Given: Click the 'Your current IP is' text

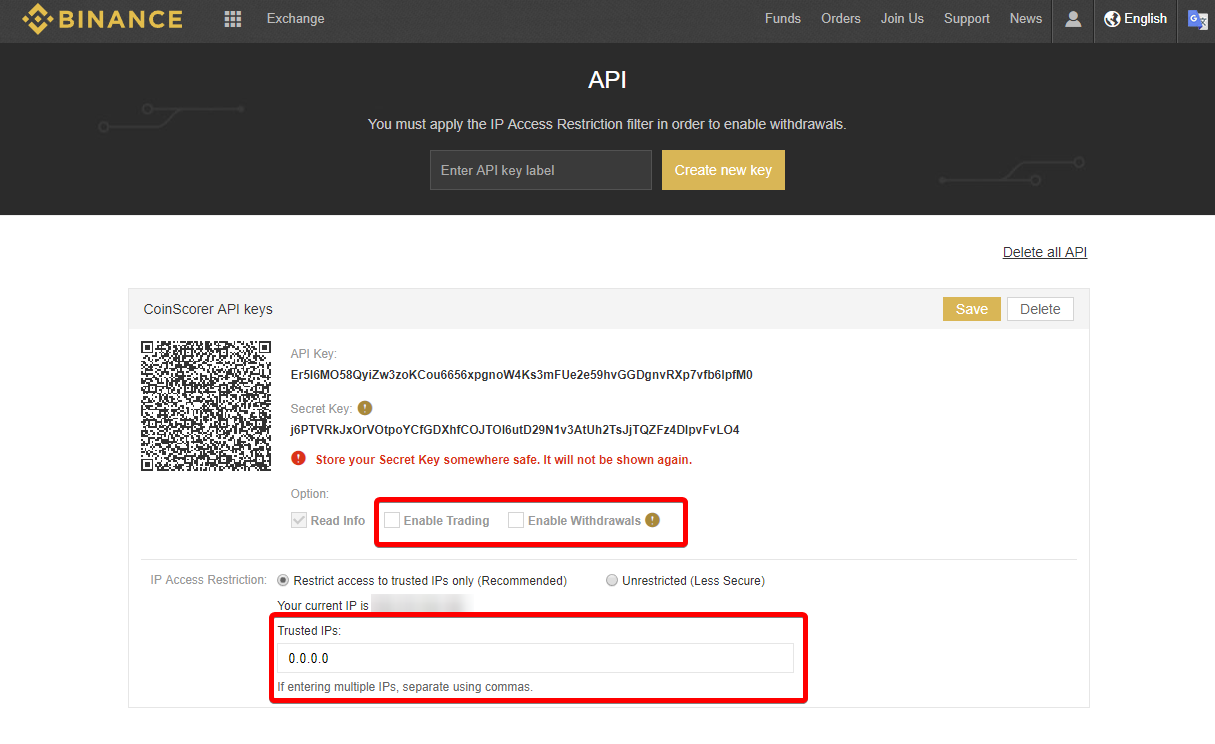Looking at the screenshot, I should [x=323, y=605].
